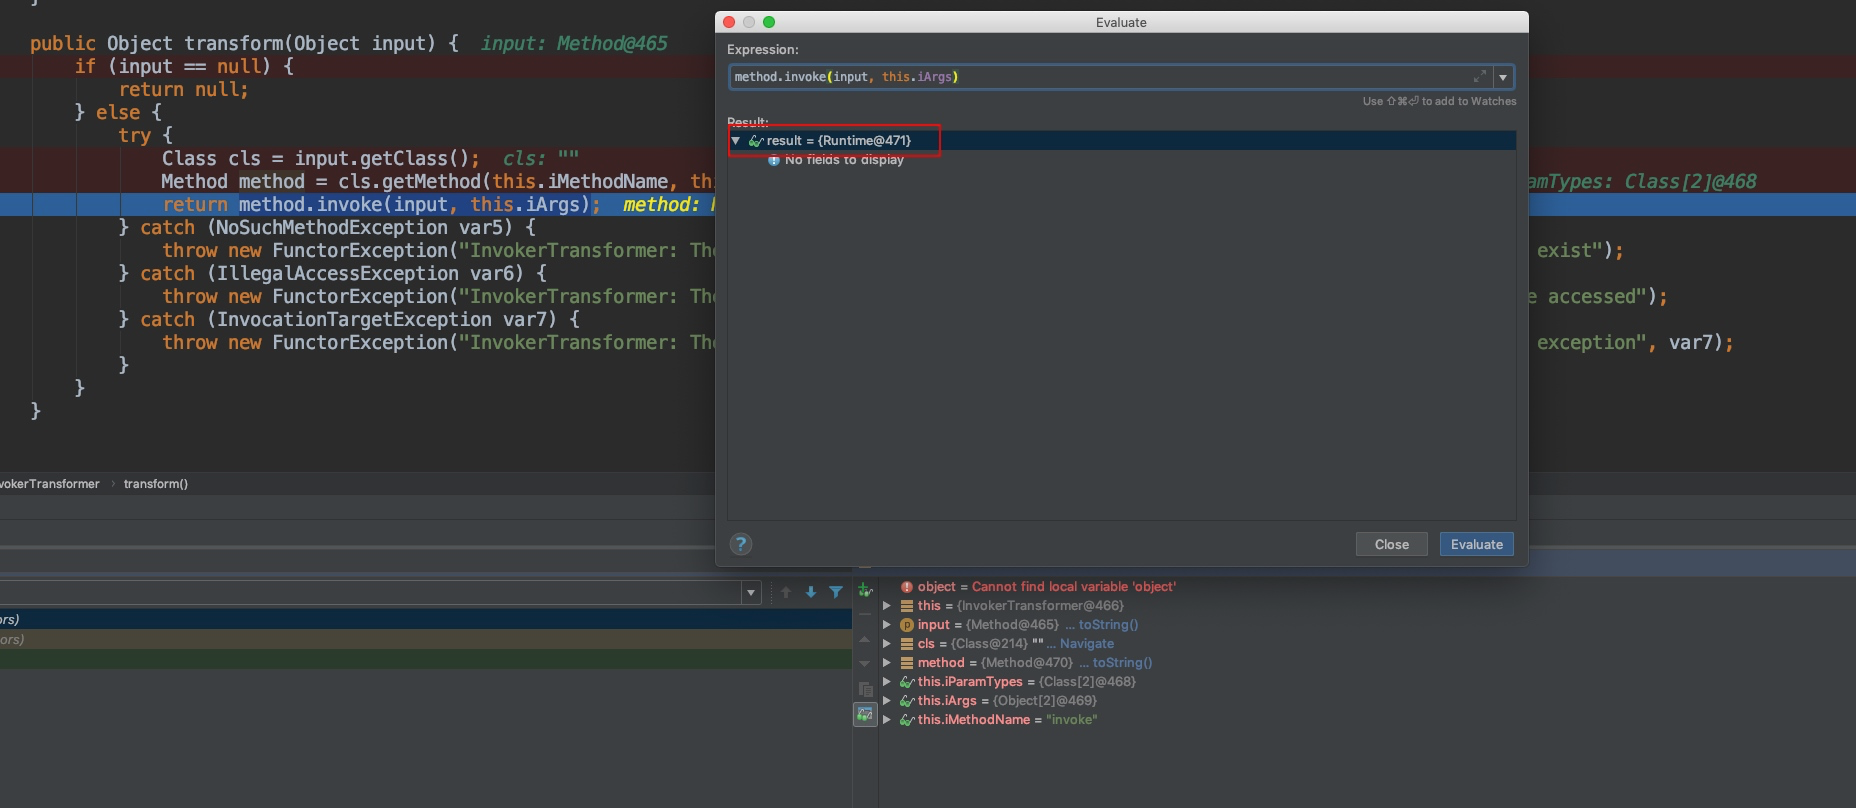Click the info icon next to 'No fields to display'
The image size is (1856, 808).
(773, 160)
